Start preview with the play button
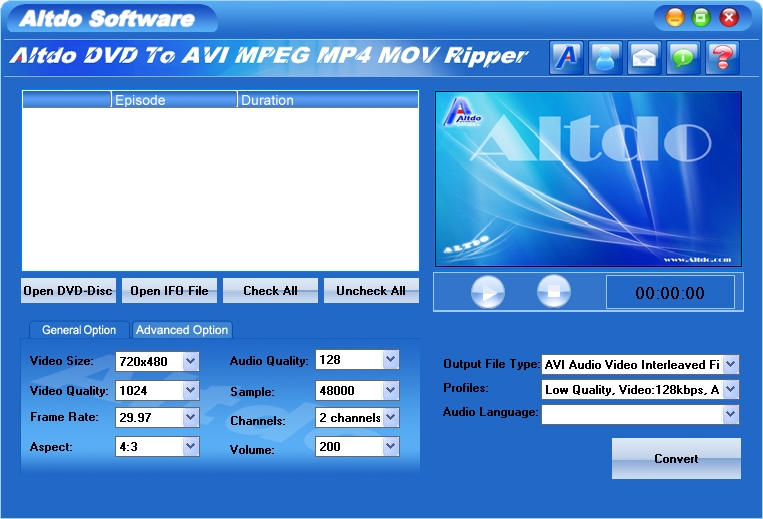The image size is (763, 519). pyautogui.click(x=488, y=292)
